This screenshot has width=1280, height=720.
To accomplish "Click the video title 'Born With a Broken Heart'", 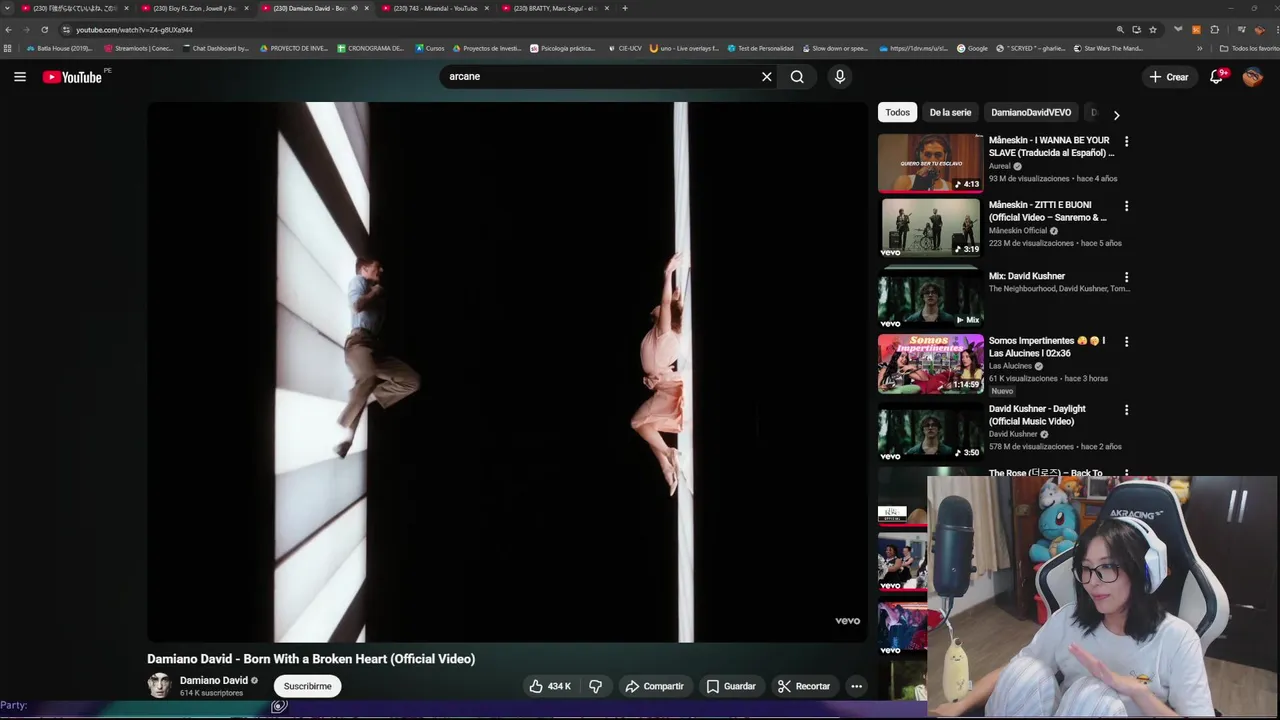I will click(311, 659).
